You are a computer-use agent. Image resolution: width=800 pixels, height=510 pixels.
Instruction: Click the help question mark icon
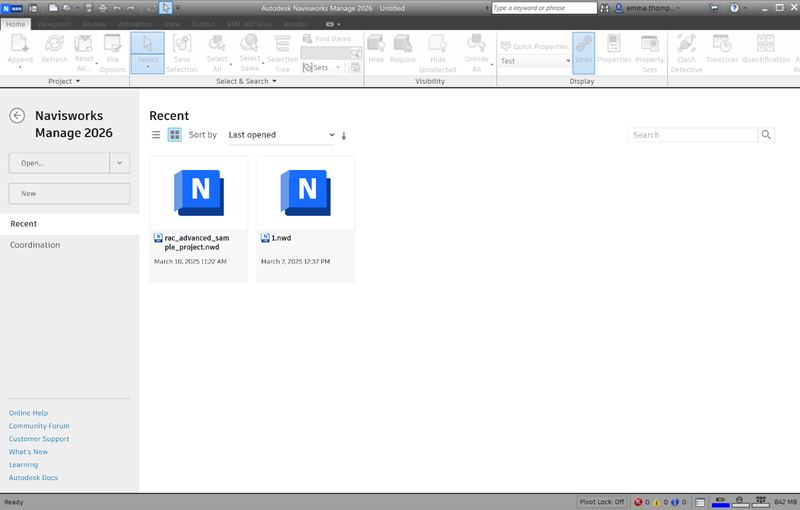734,8
